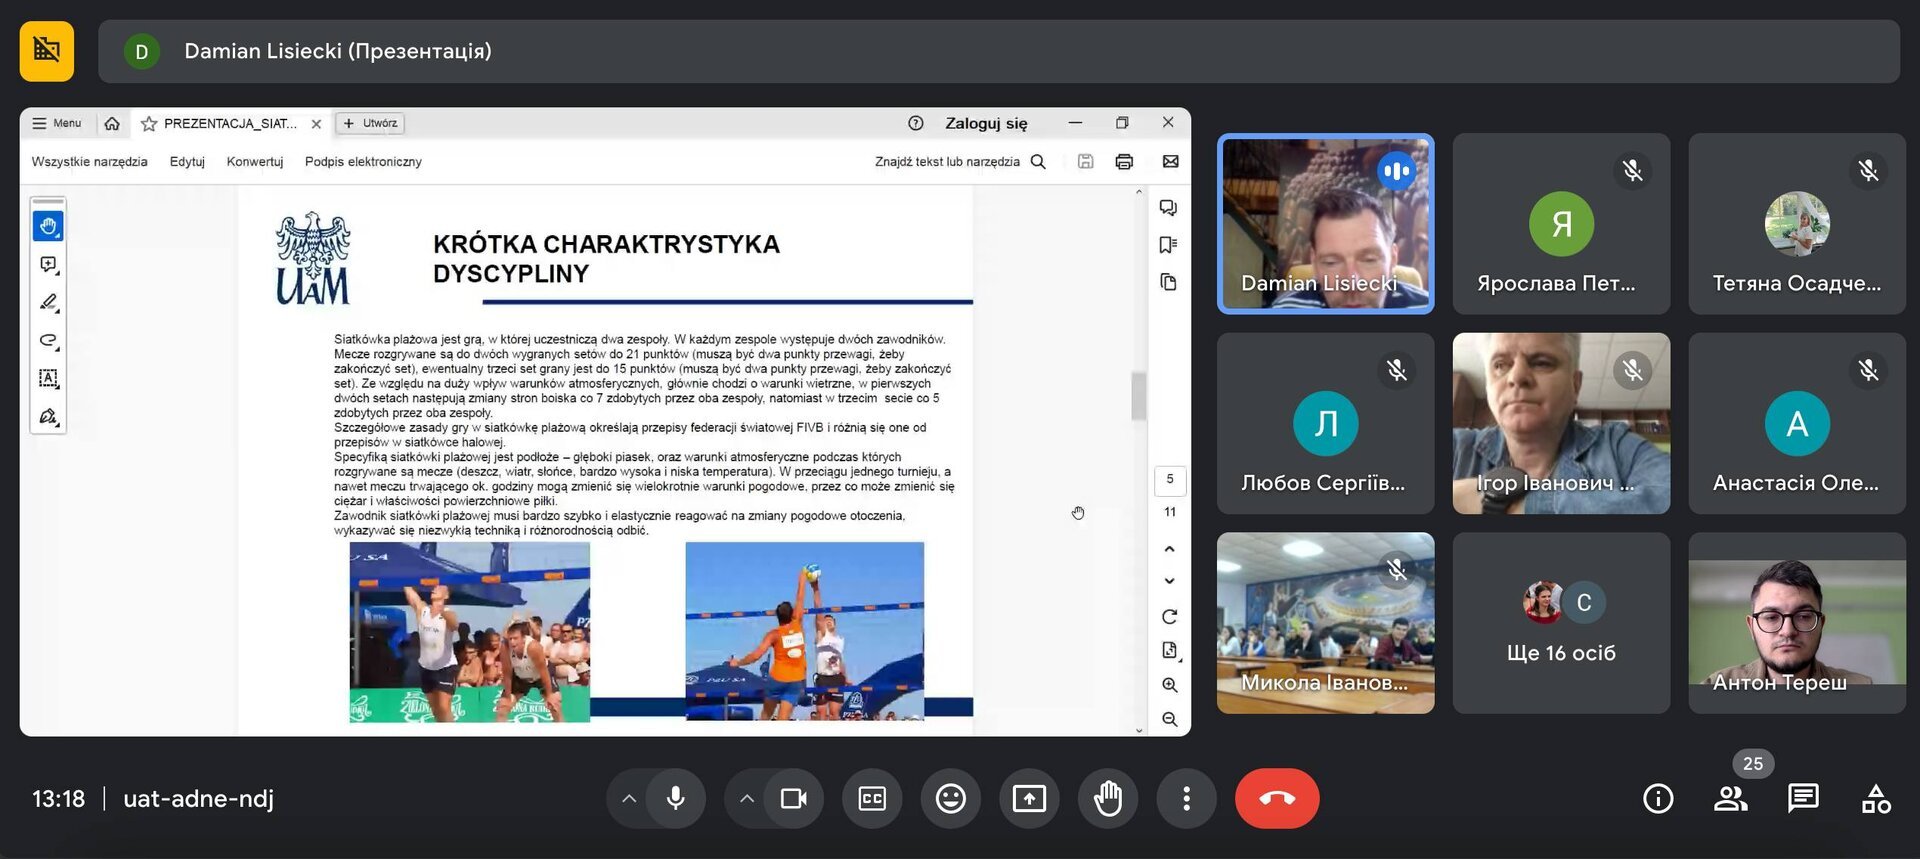Click the presentation status icon at top left

(x=47, y=50)
